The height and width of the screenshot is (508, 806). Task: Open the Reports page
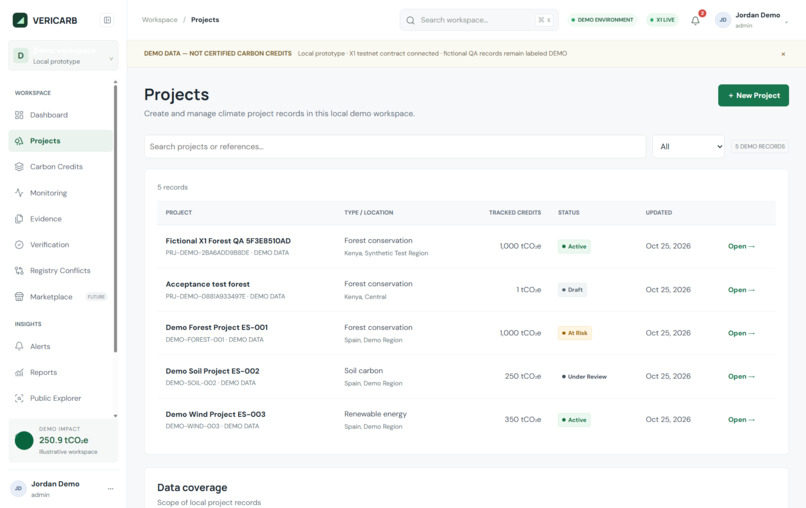61,372
